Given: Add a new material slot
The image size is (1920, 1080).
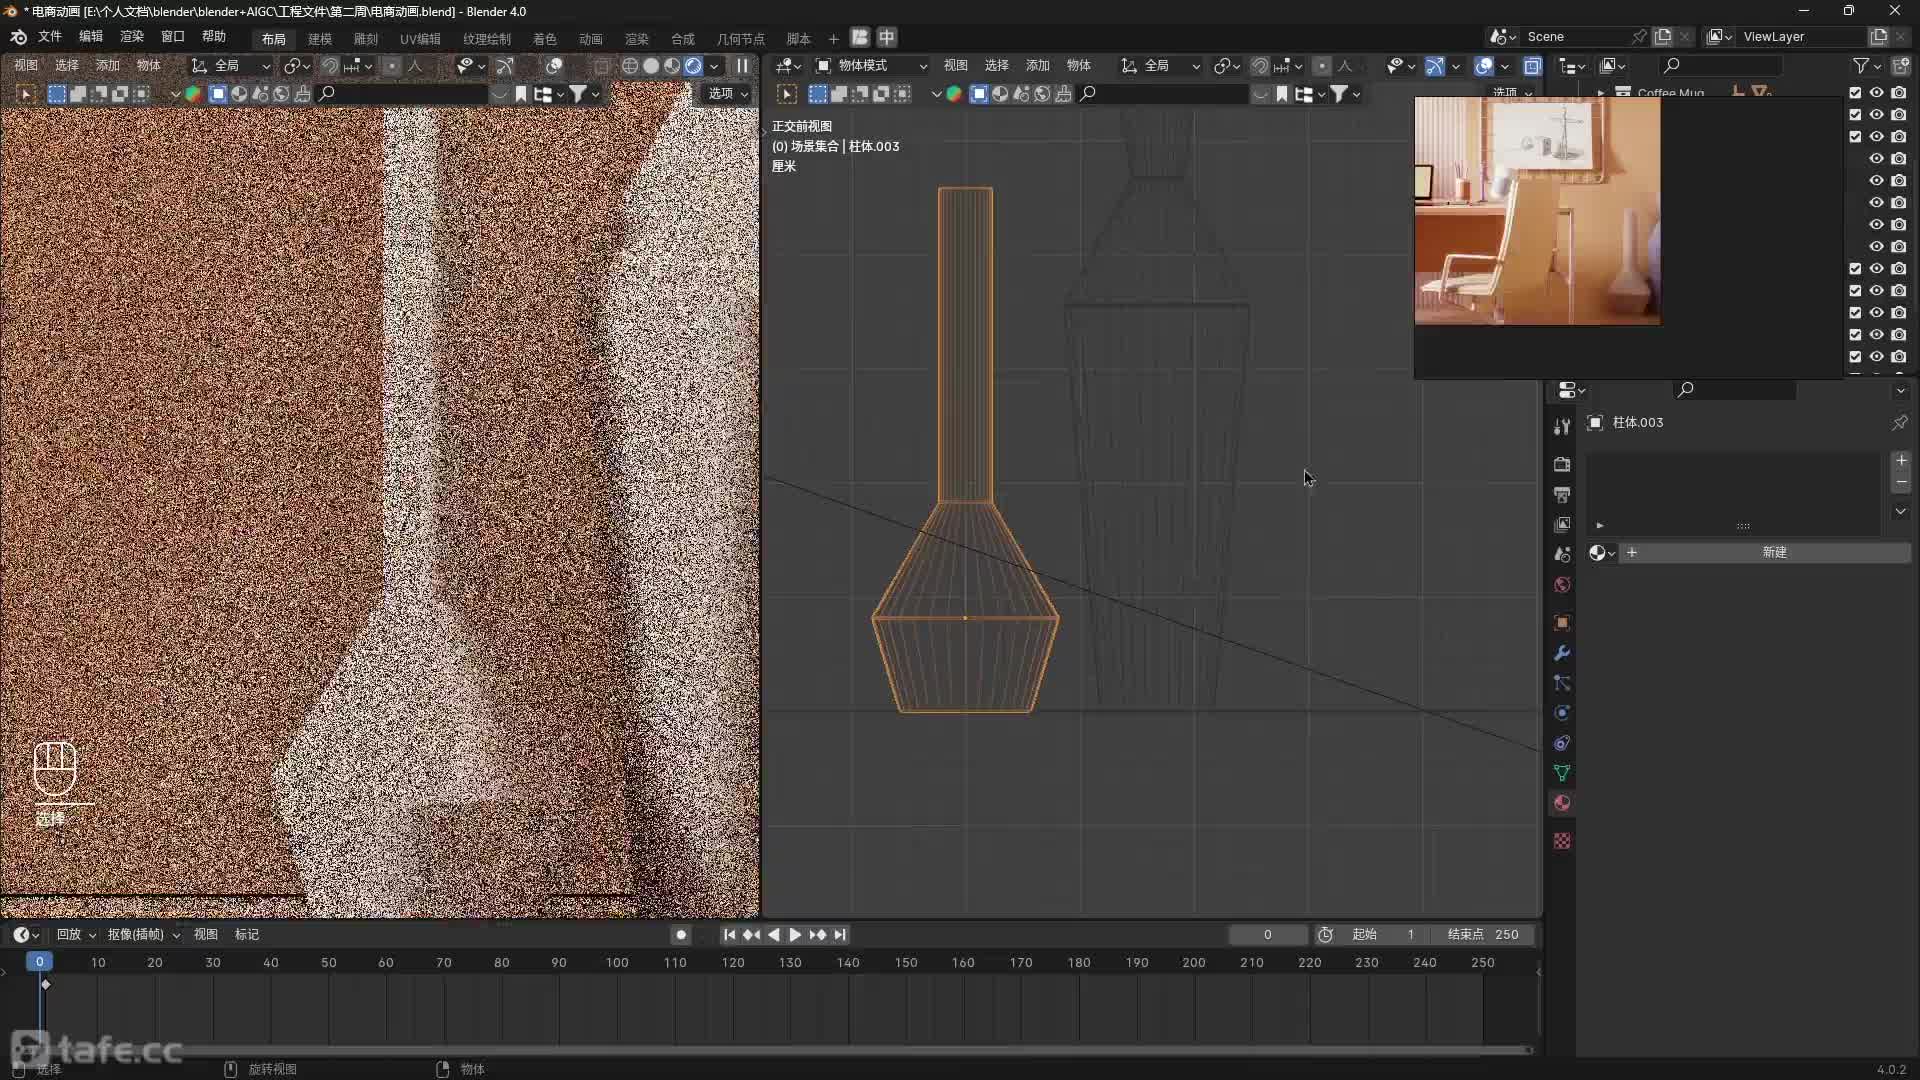Looking at the screenshot, I should [1901, 460].
